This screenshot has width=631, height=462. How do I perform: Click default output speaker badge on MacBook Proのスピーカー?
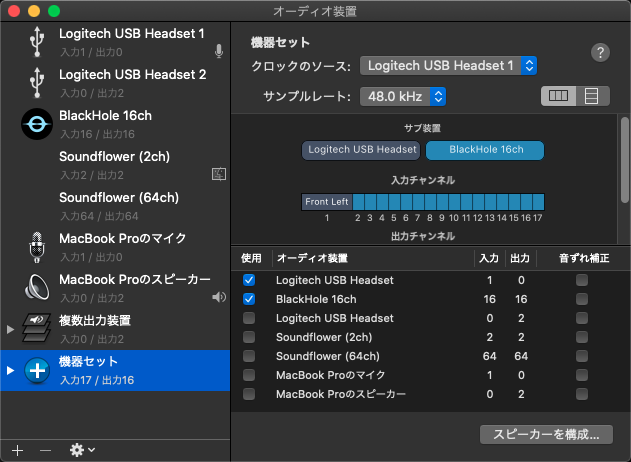[x=219, y=297]
